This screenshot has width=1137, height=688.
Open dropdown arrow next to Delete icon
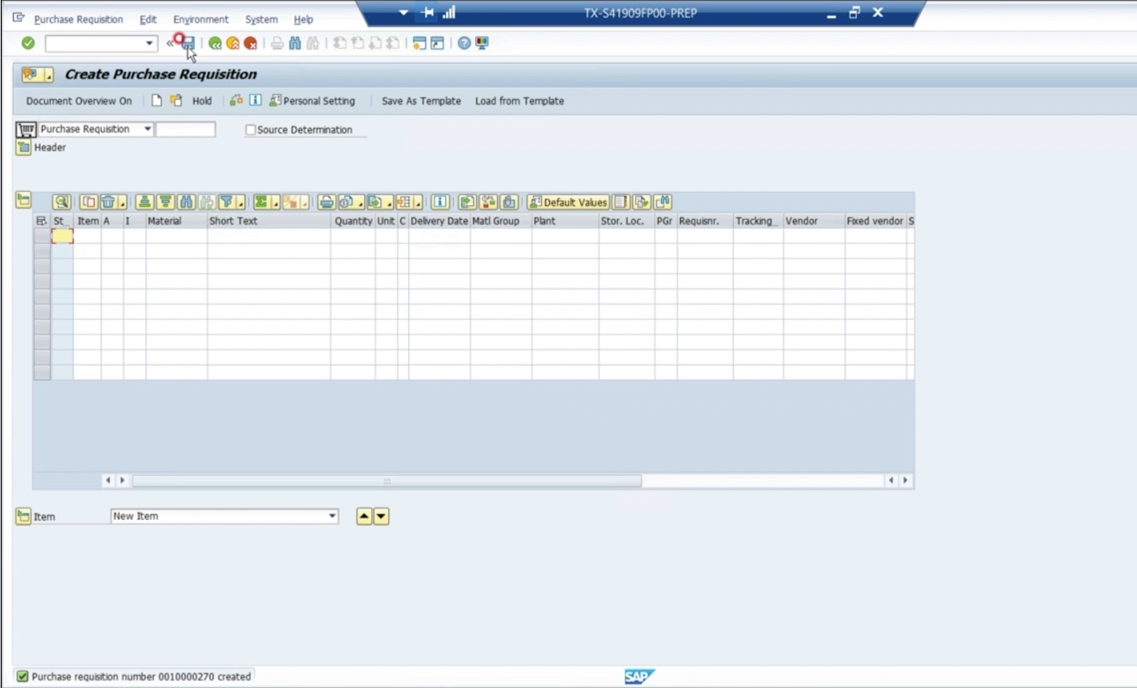tap(122, 202)
